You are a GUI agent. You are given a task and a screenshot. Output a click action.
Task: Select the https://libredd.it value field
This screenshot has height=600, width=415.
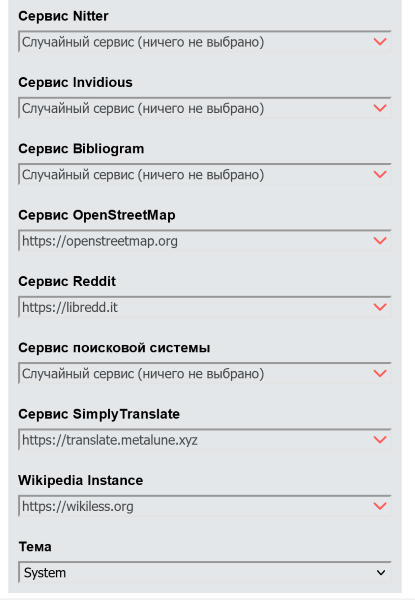[205, 307]
